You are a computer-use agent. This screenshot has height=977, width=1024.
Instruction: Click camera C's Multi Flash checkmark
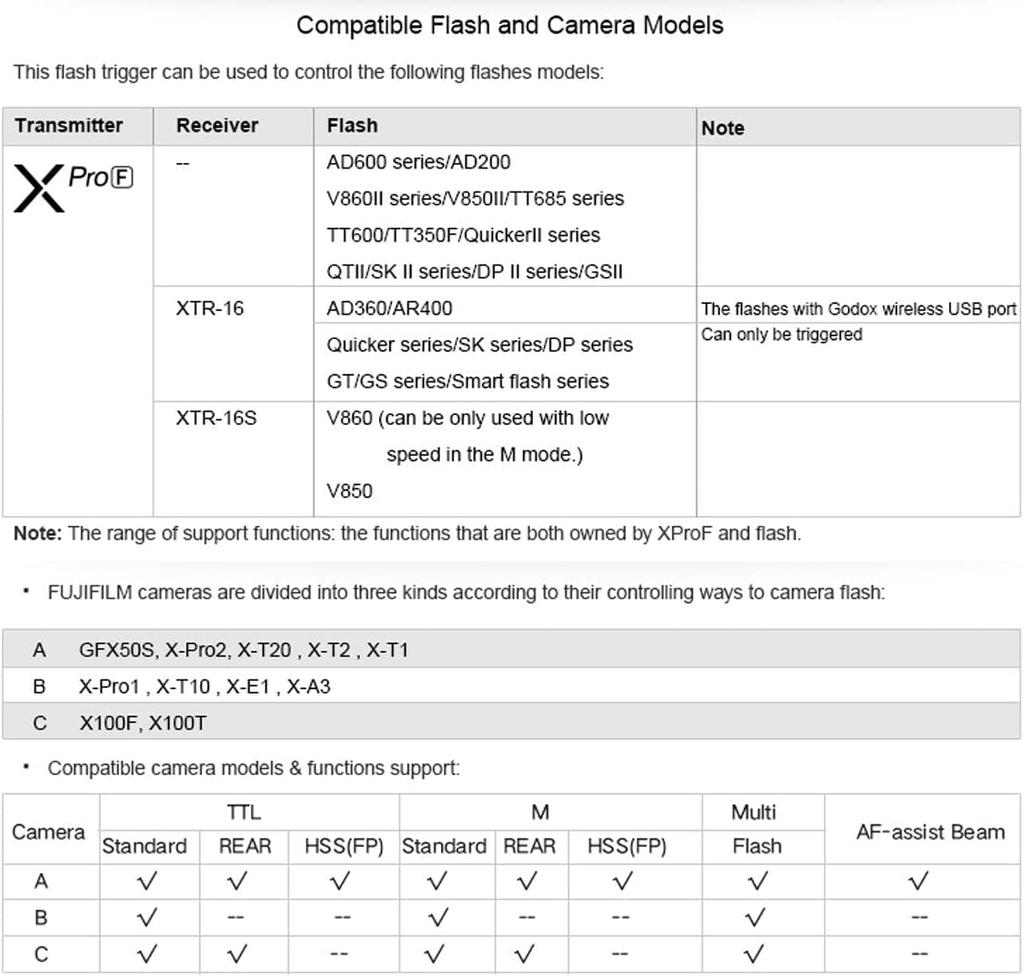(756, 955)
